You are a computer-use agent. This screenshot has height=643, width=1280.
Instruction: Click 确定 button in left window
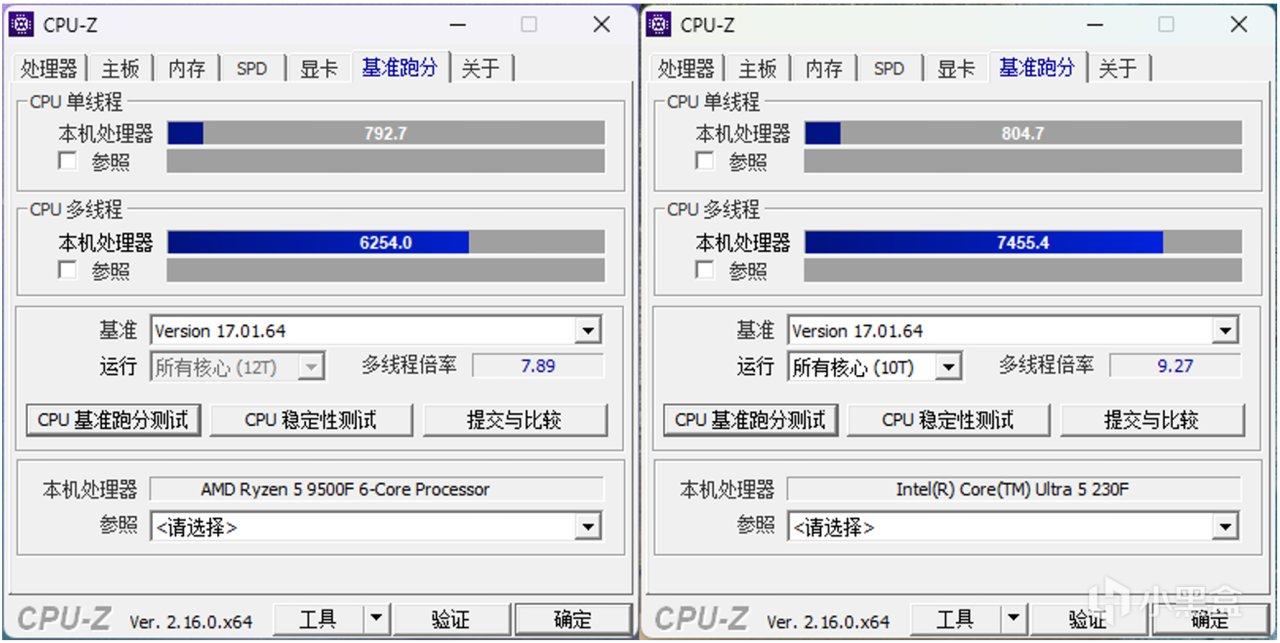point(574,619)
